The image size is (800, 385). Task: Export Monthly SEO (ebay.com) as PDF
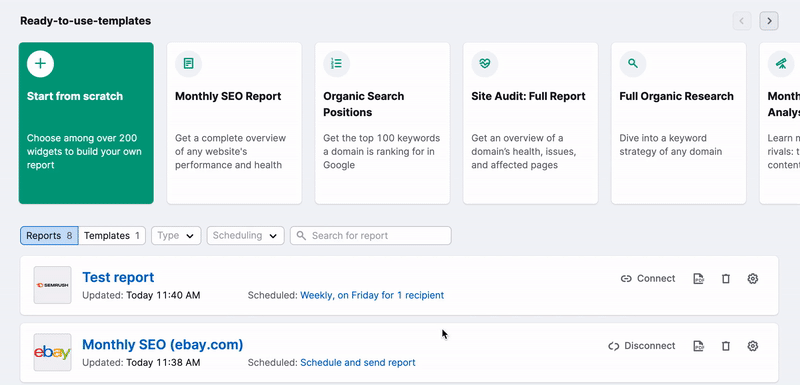click(698, 346)
